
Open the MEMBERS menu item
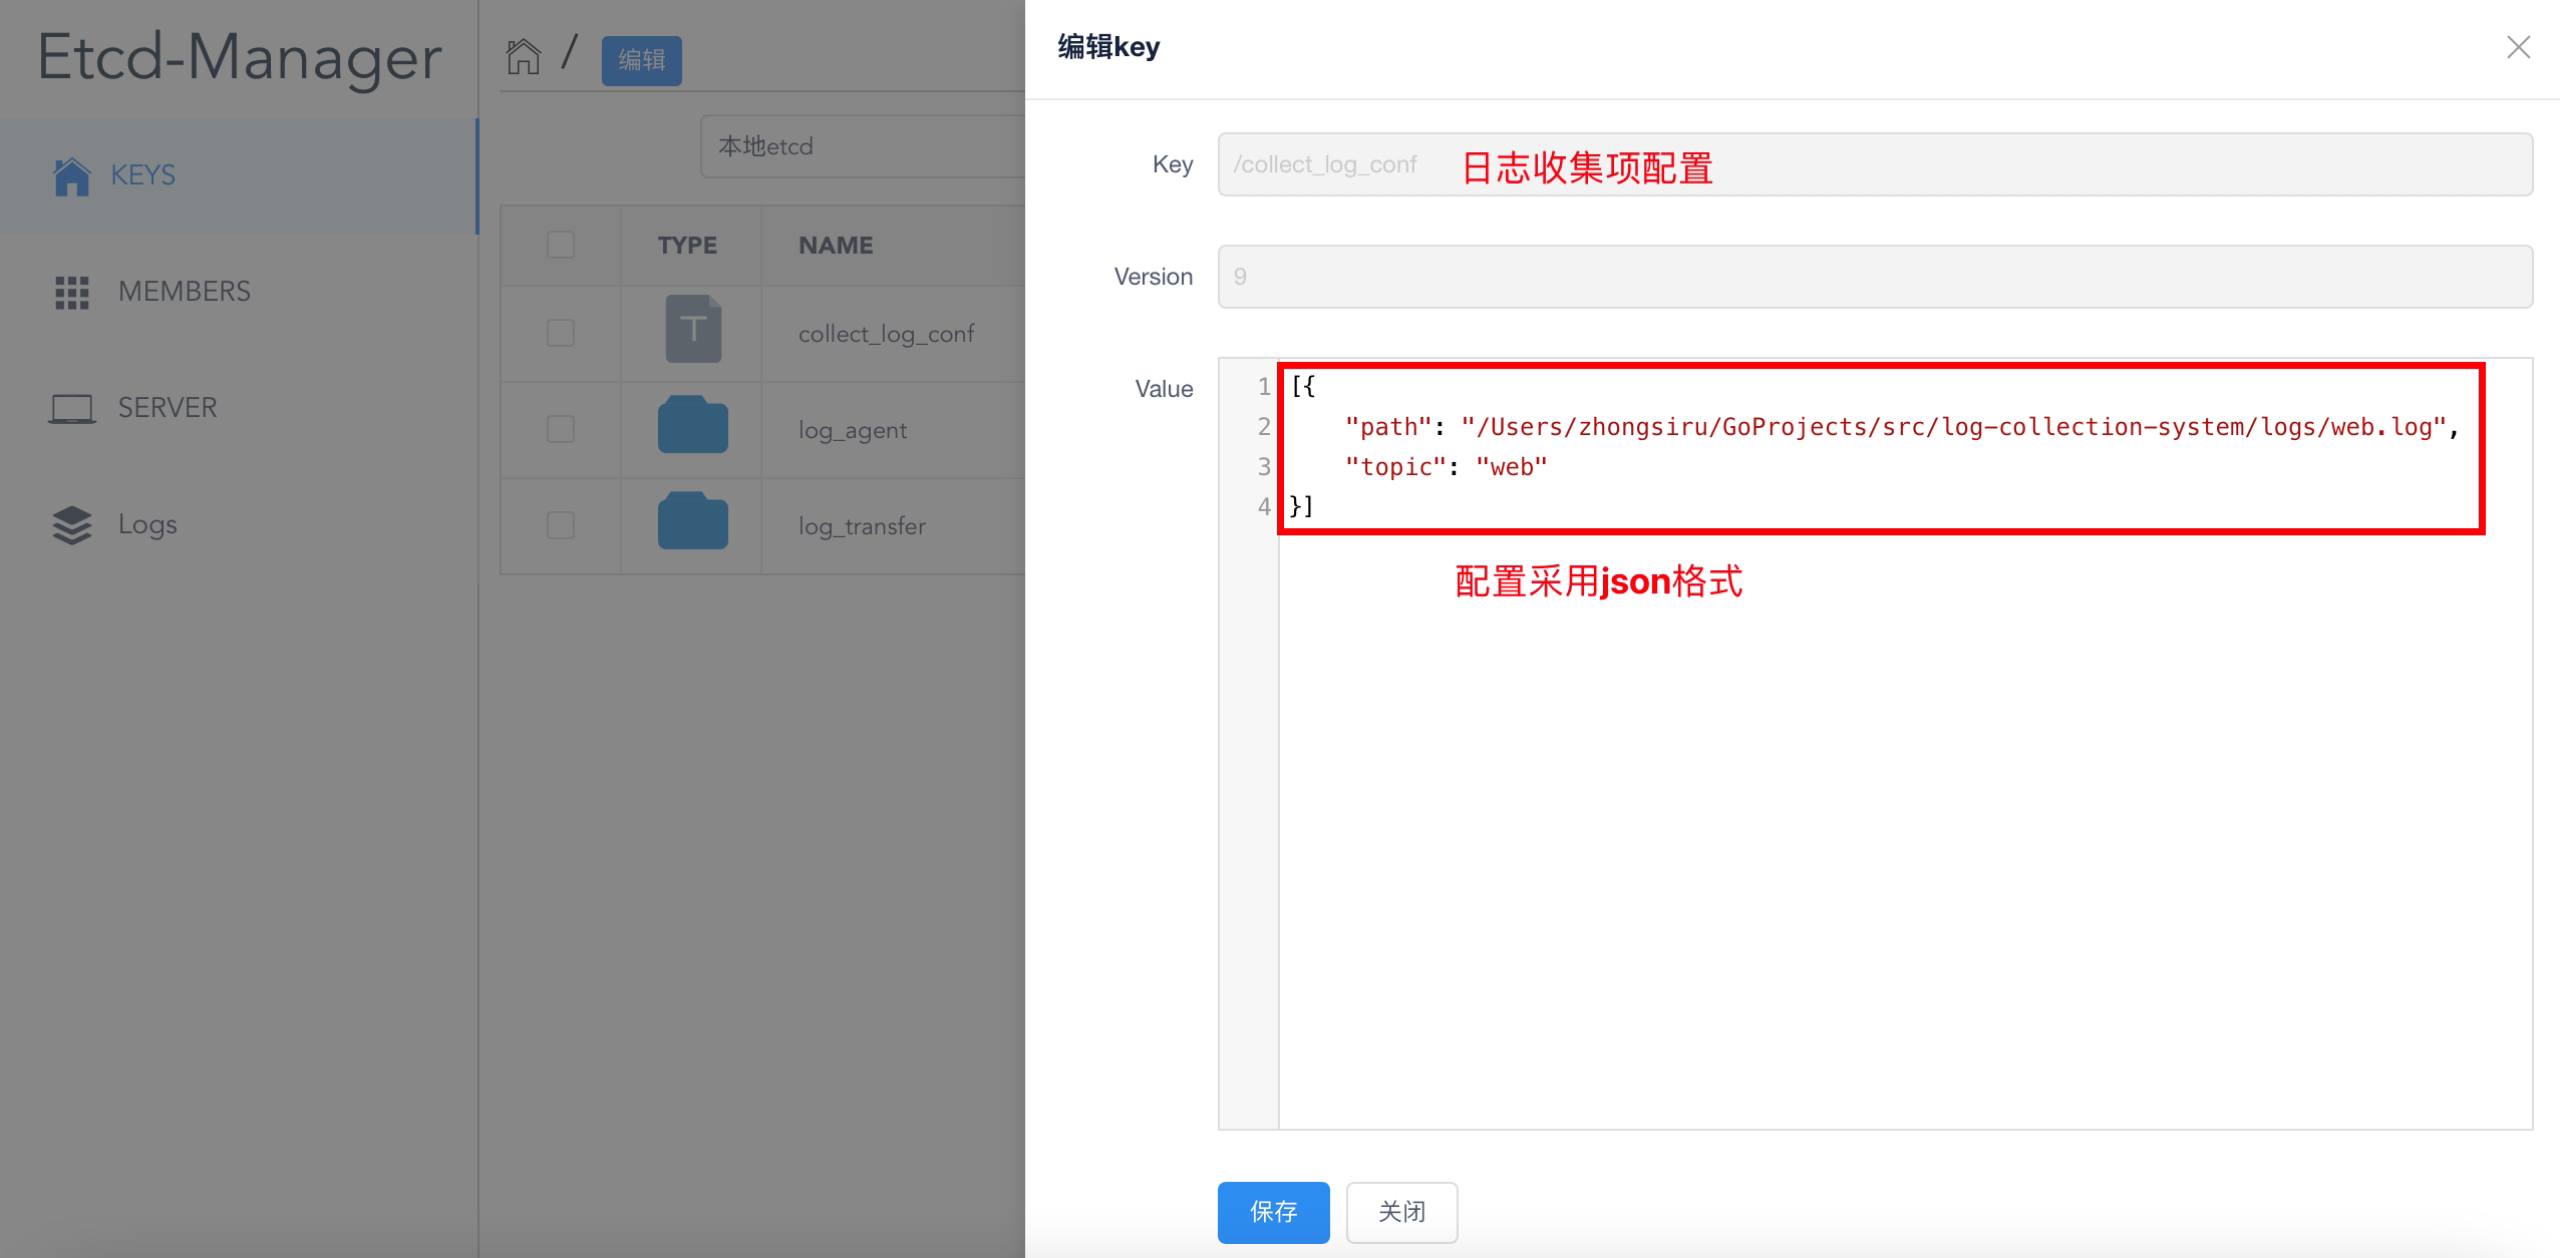pyautogui.click(x=239, y=292)
